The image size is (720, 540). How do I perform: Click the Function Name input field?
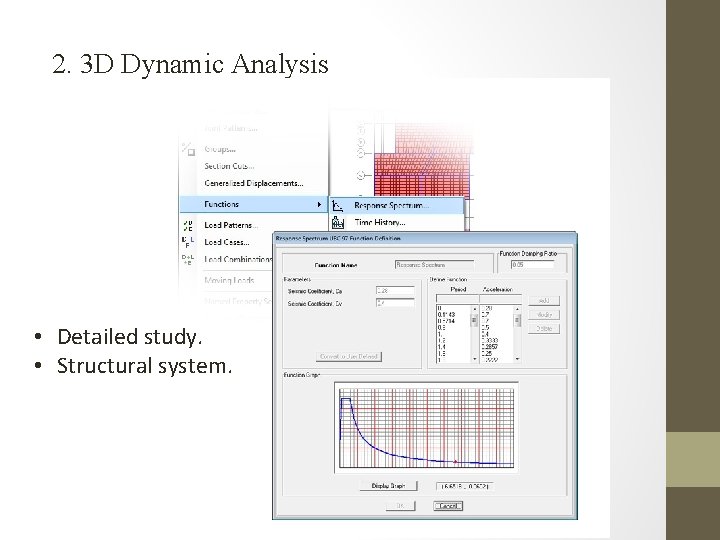coord(434,264)
